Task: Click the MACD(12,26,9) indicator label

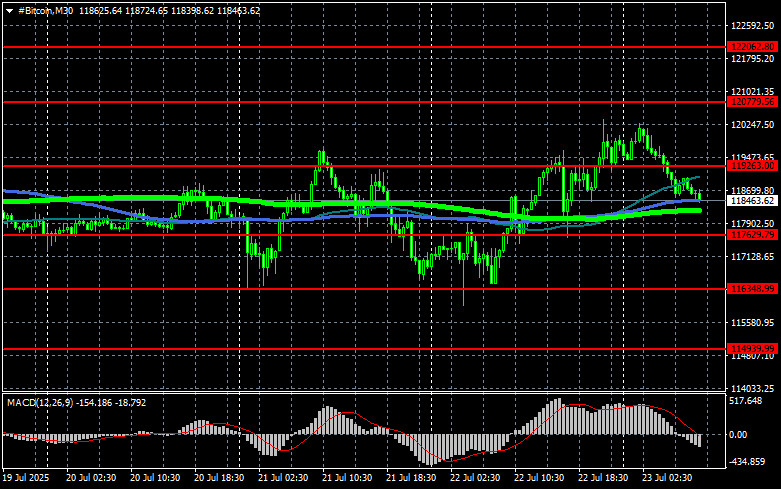Action: click(40, 402)
